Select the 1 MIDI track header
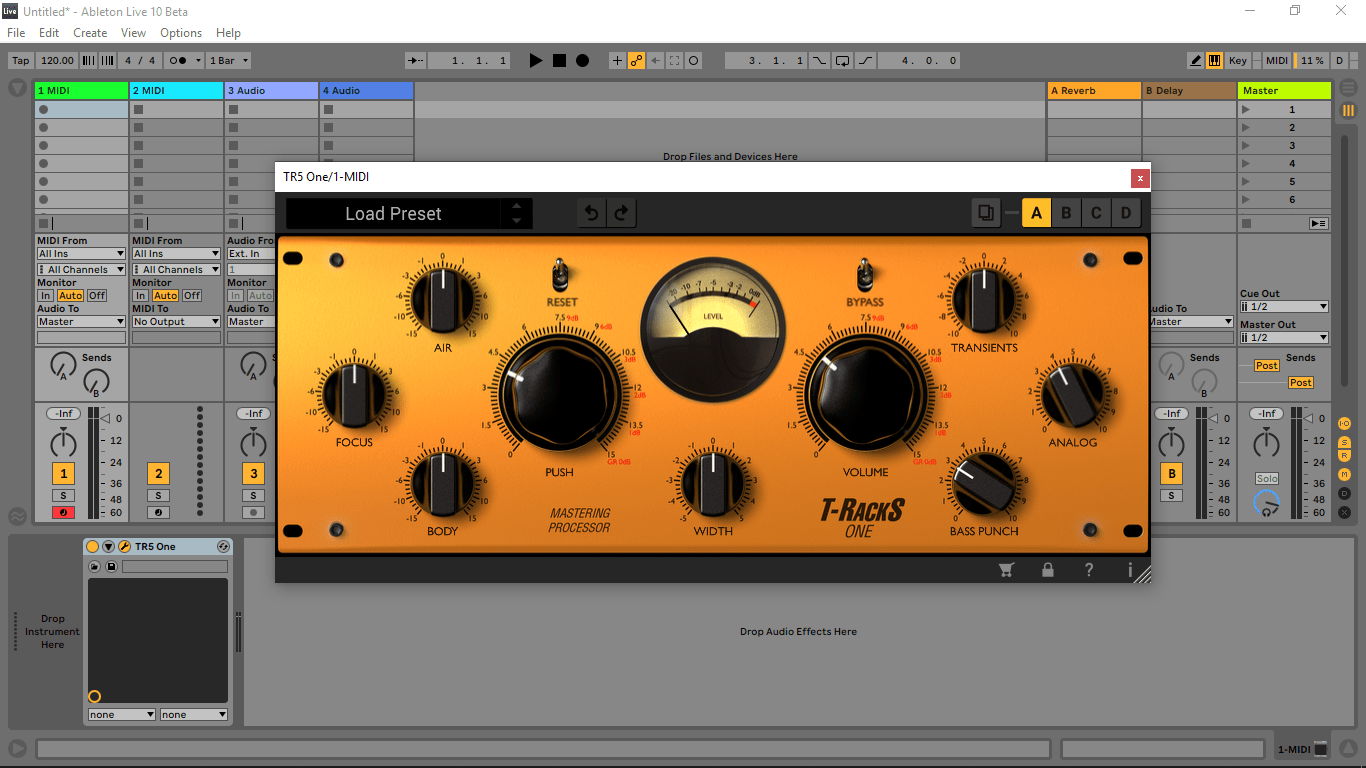The height and width of the screenshot is (768, 1366). coord(81,90)
